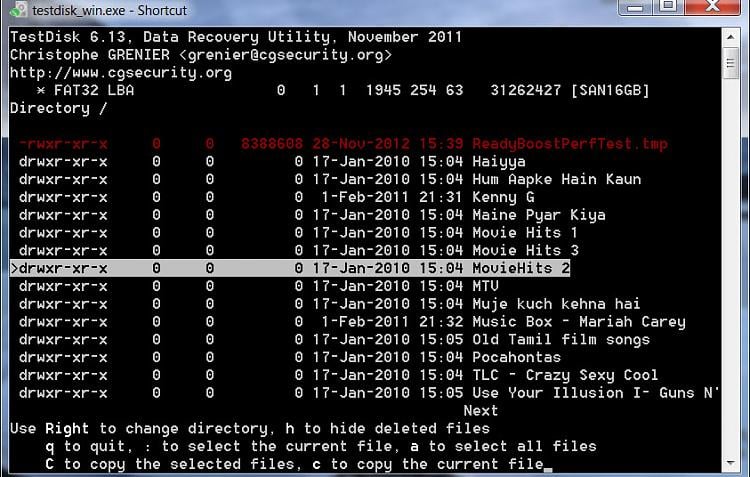
Task: Click the FAT32 LBA partition line
Action: [x=343, y=90]
